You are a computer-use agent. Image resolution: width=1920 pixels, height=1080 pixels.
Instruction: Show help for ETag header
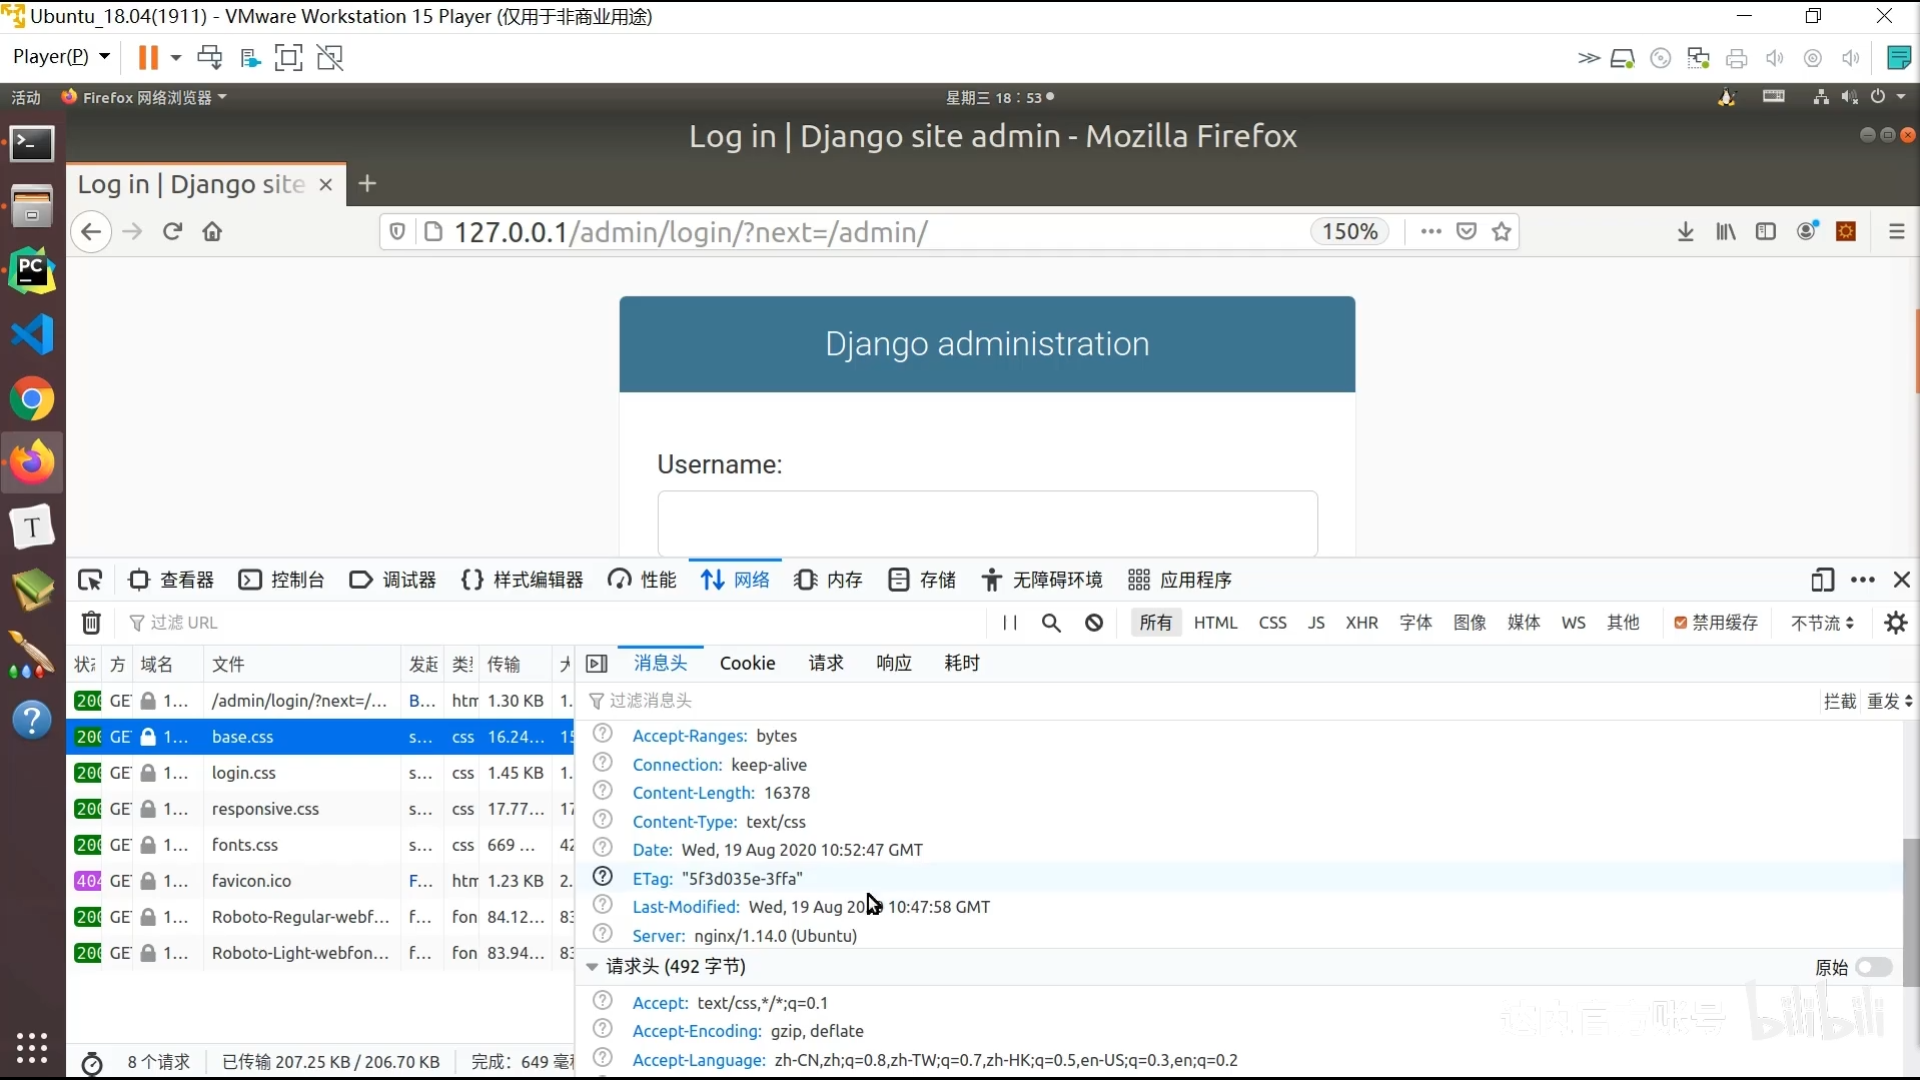point(603,877)
